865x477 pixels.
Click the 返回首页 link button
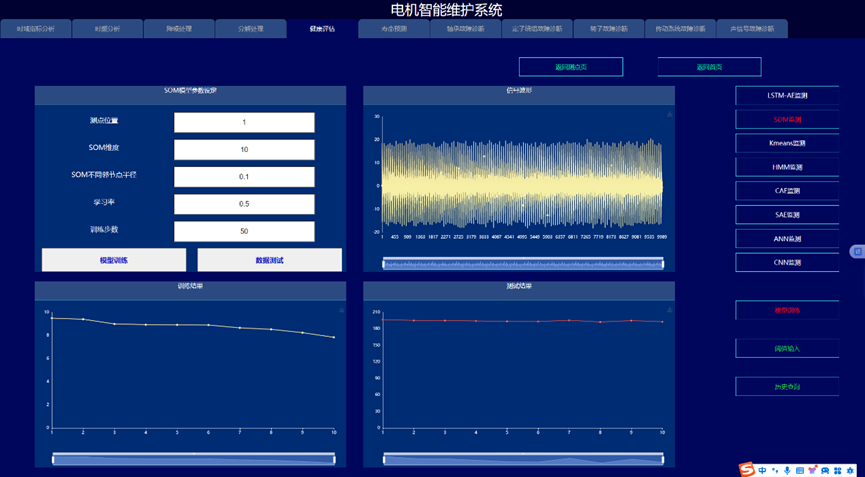click(x=709, y=67)
